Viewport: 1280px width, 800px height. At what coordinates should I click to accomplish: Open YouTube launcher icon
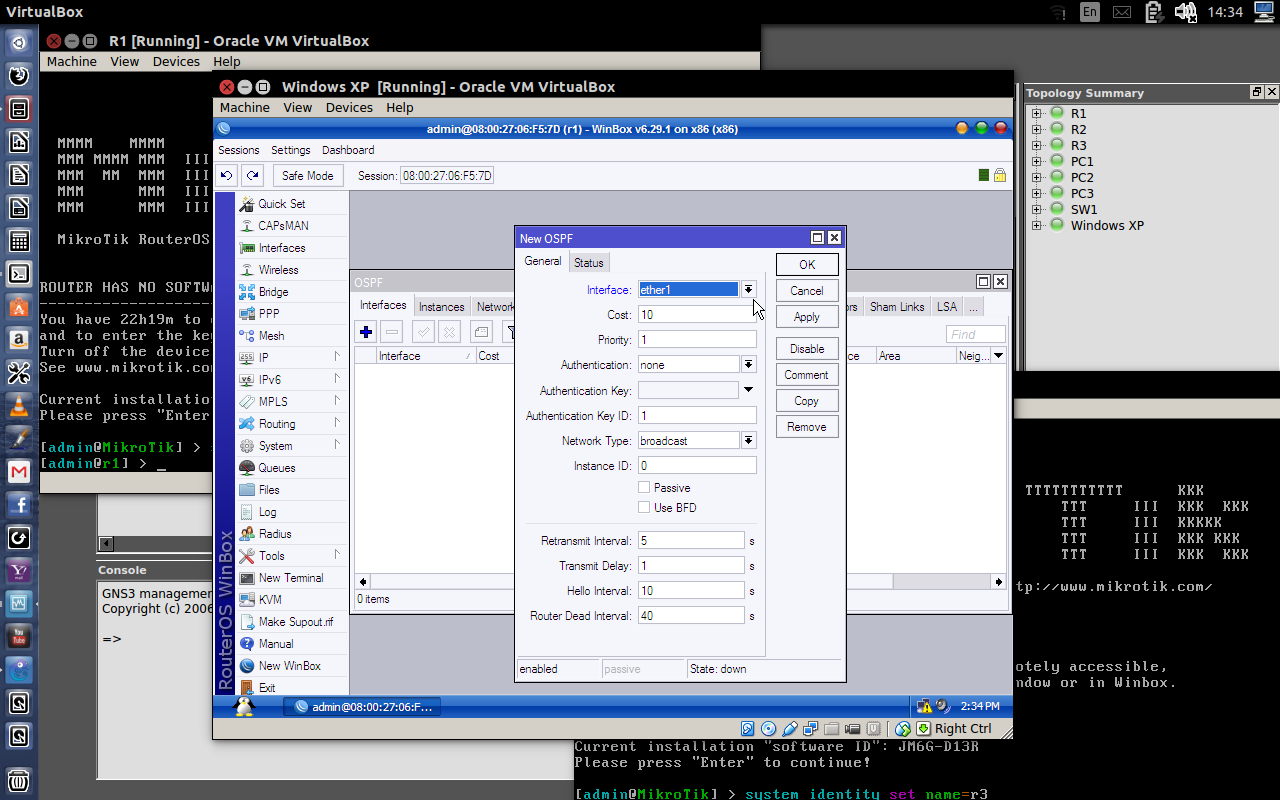click(x=18, y=636)
